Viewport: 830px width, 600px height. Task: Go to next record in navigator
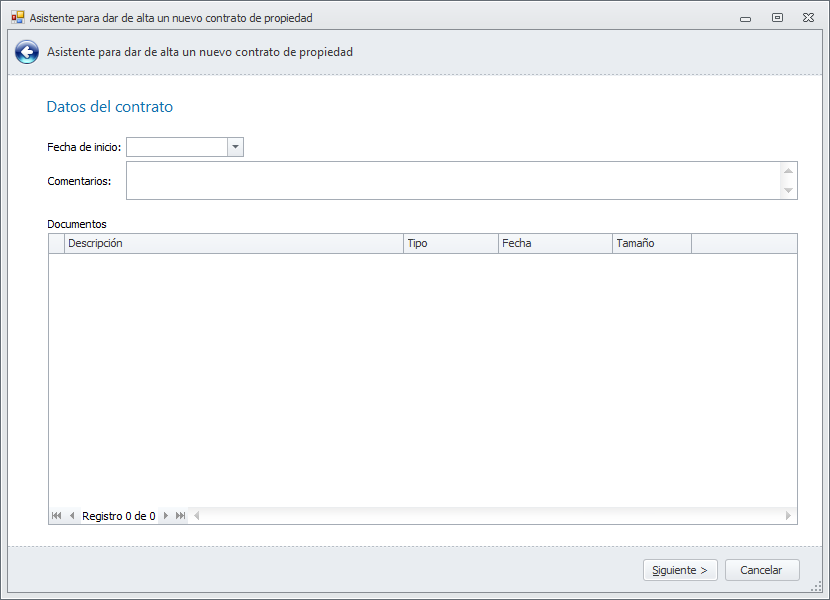166,516
